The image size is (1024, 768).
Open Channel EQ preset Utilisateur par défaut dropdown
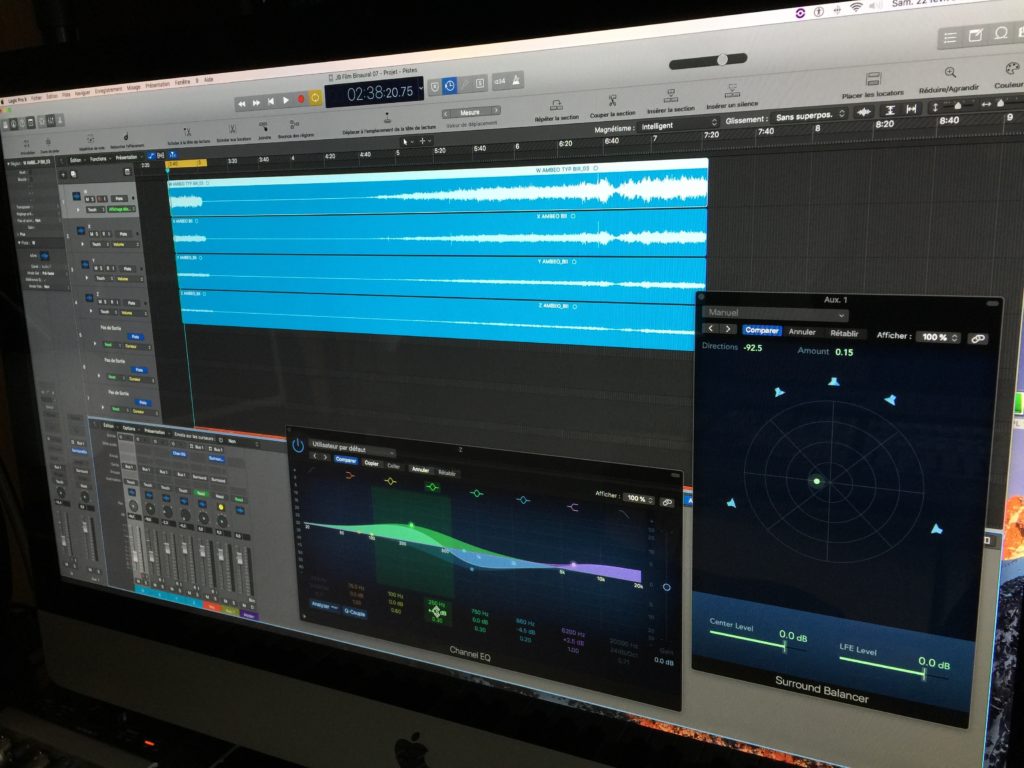[x=353, y=449]
